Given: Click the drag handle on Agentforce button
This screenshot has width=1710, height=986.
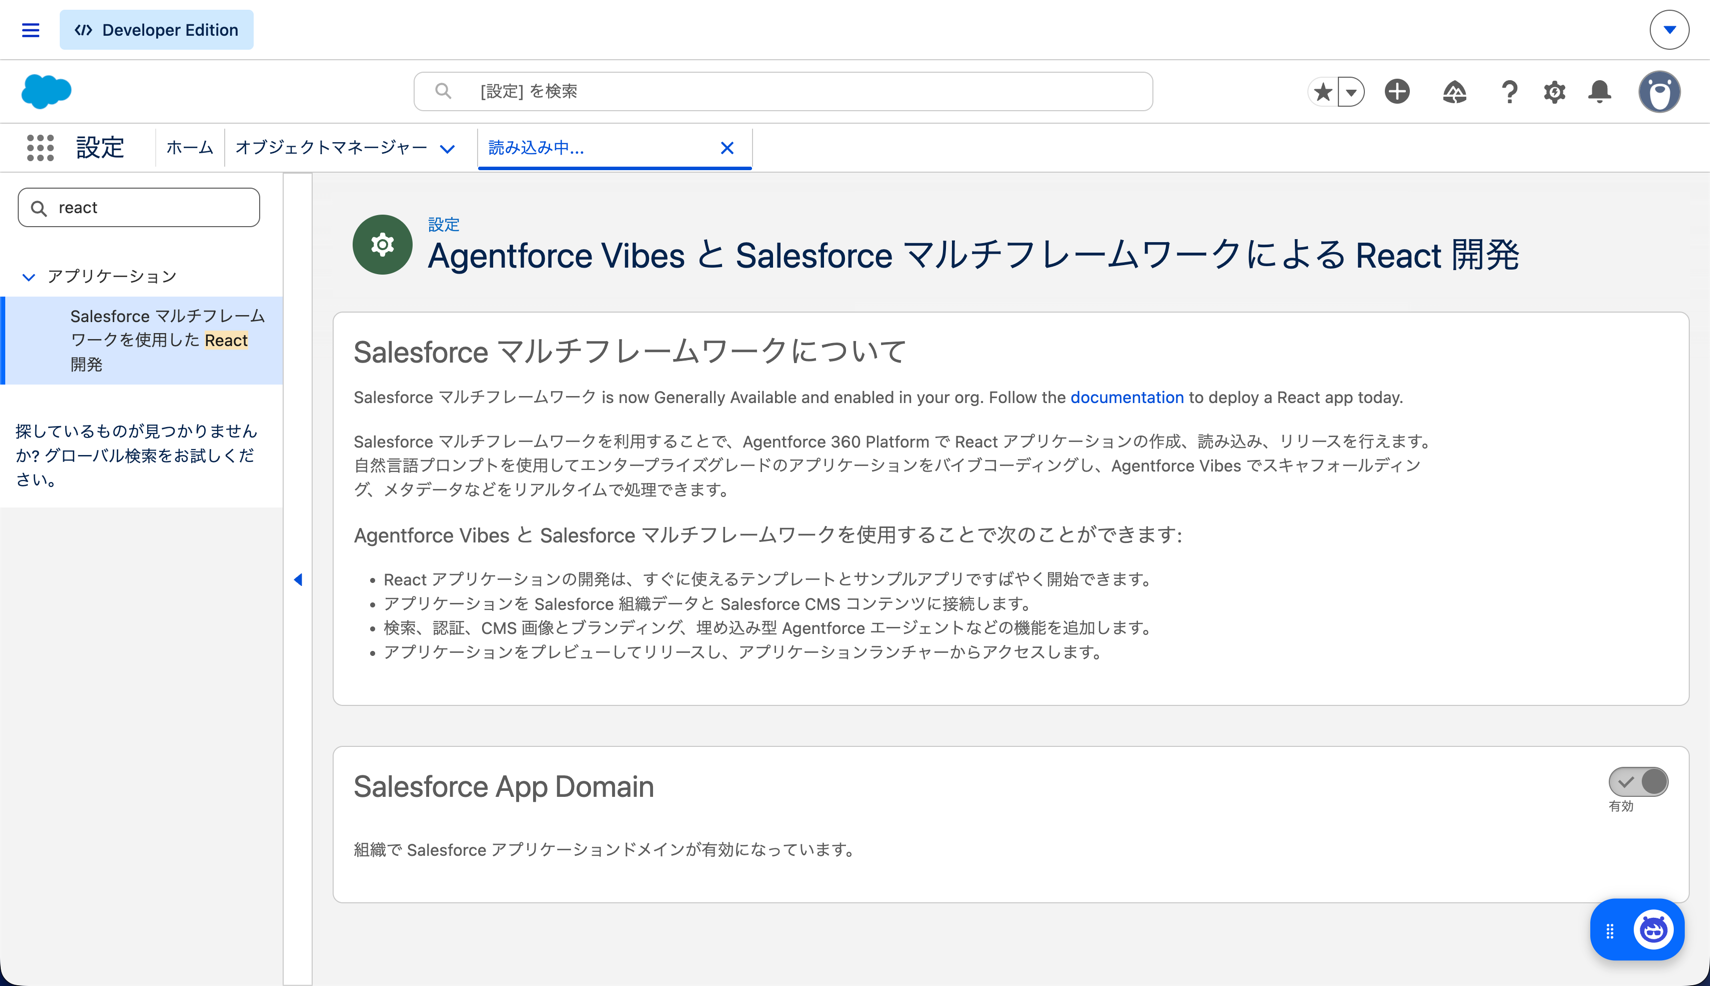Looking at the screenshot, I should [x=1610, y=931].
